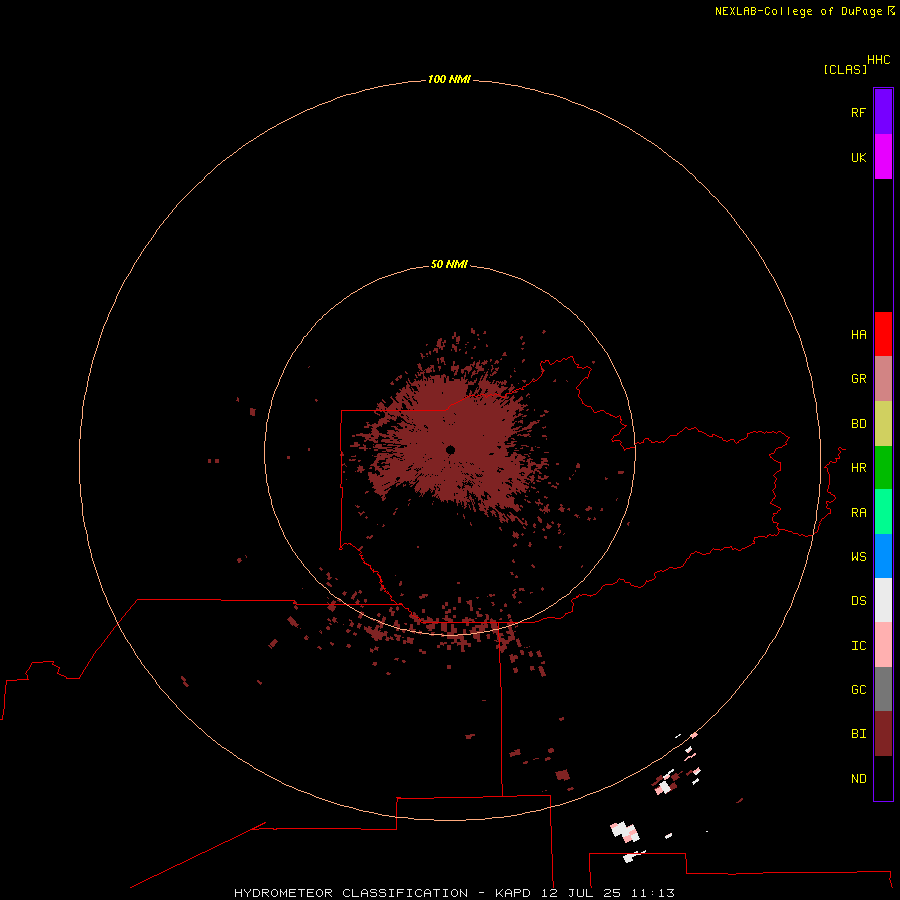This screenshot has height=900, width=900.
Task: Click the DS white legend swatch
Action: click(883, 600)
